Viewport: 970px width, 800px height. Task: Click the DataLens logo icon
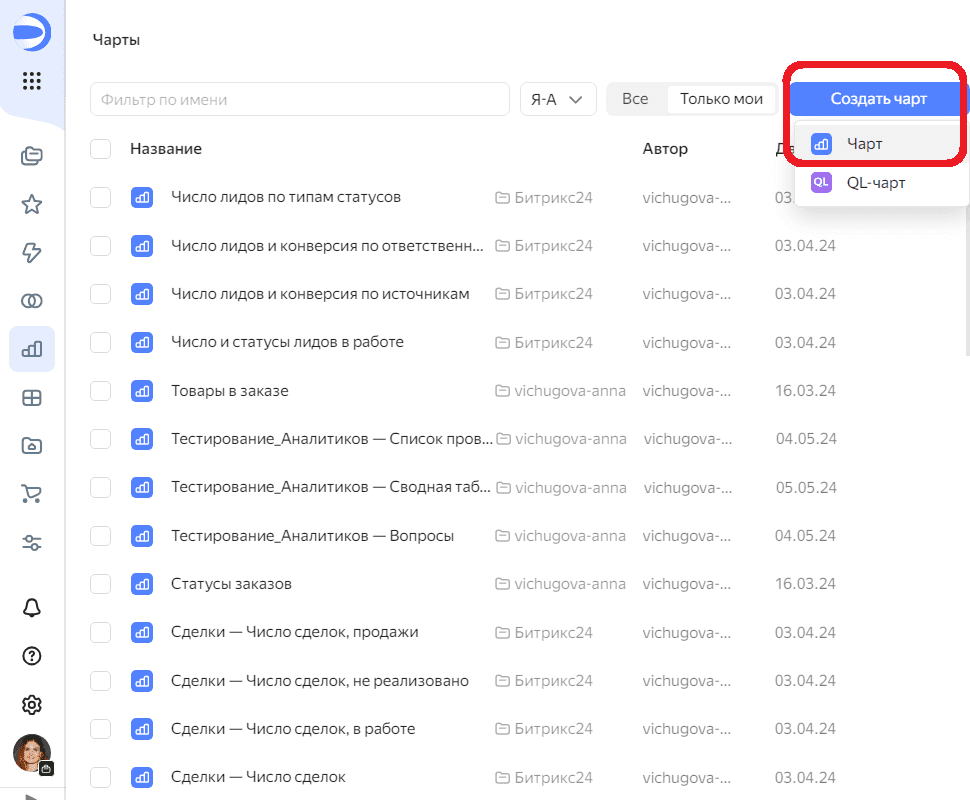coord(32,32)
